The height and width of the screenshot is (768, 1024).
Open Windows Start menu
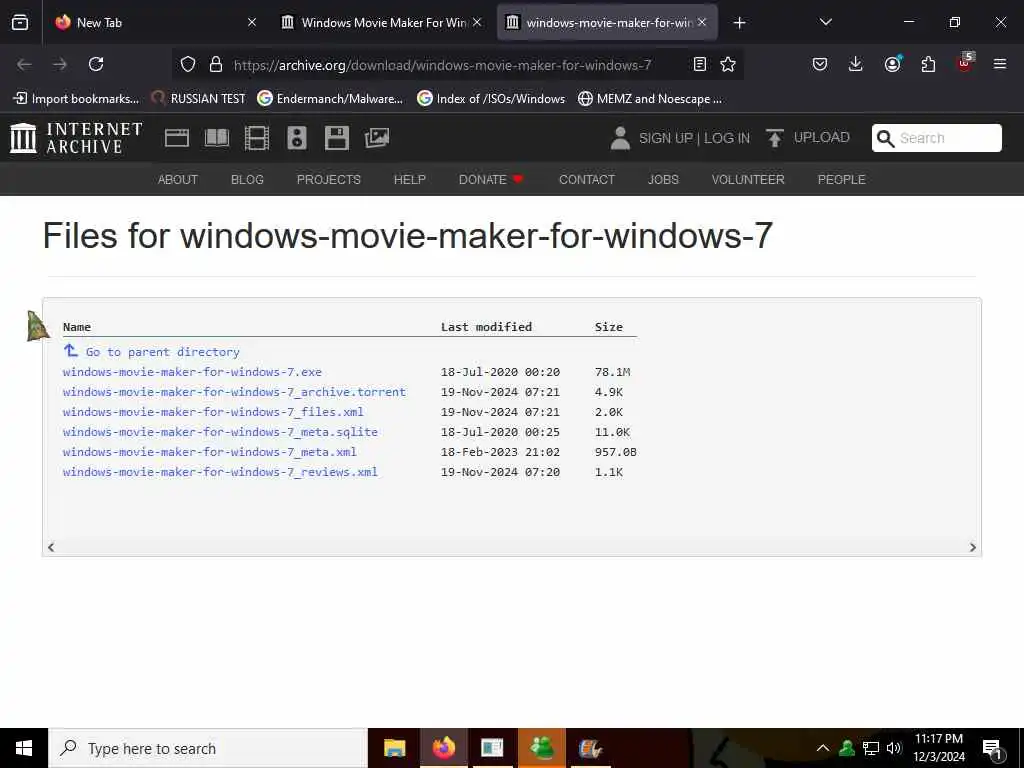[24, 748]
